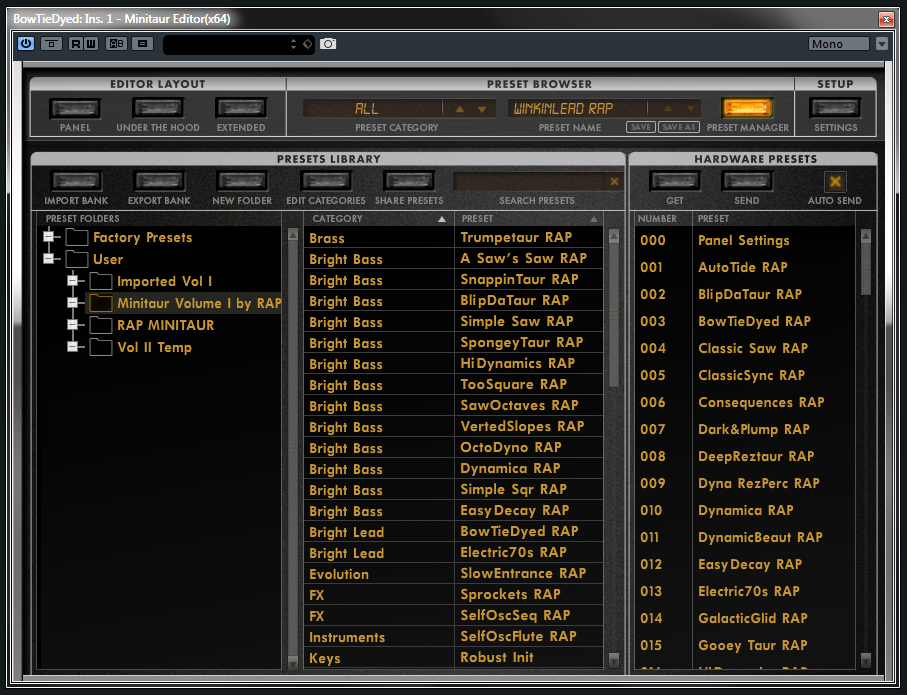This screenshot has width=907, height=695.
Task: Toggle the AUTO SEND X checkbox
Action: coord(835,182)
